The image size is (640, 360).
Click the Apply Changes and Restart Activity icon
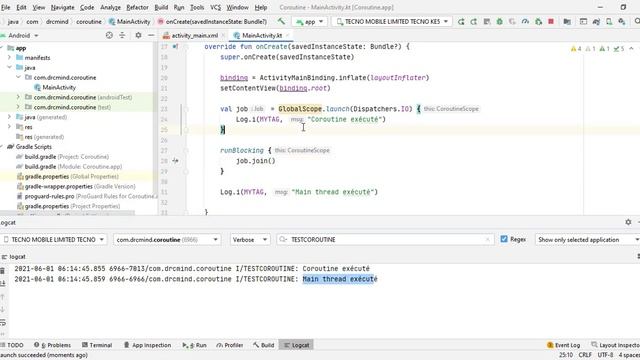[x=473, y=22]
